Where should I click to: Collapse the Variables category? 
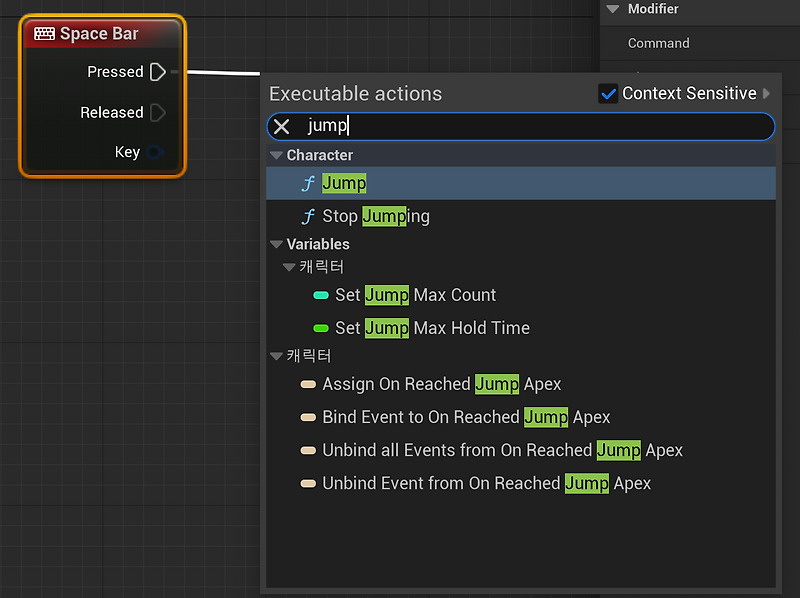click(x=275, y=244)
